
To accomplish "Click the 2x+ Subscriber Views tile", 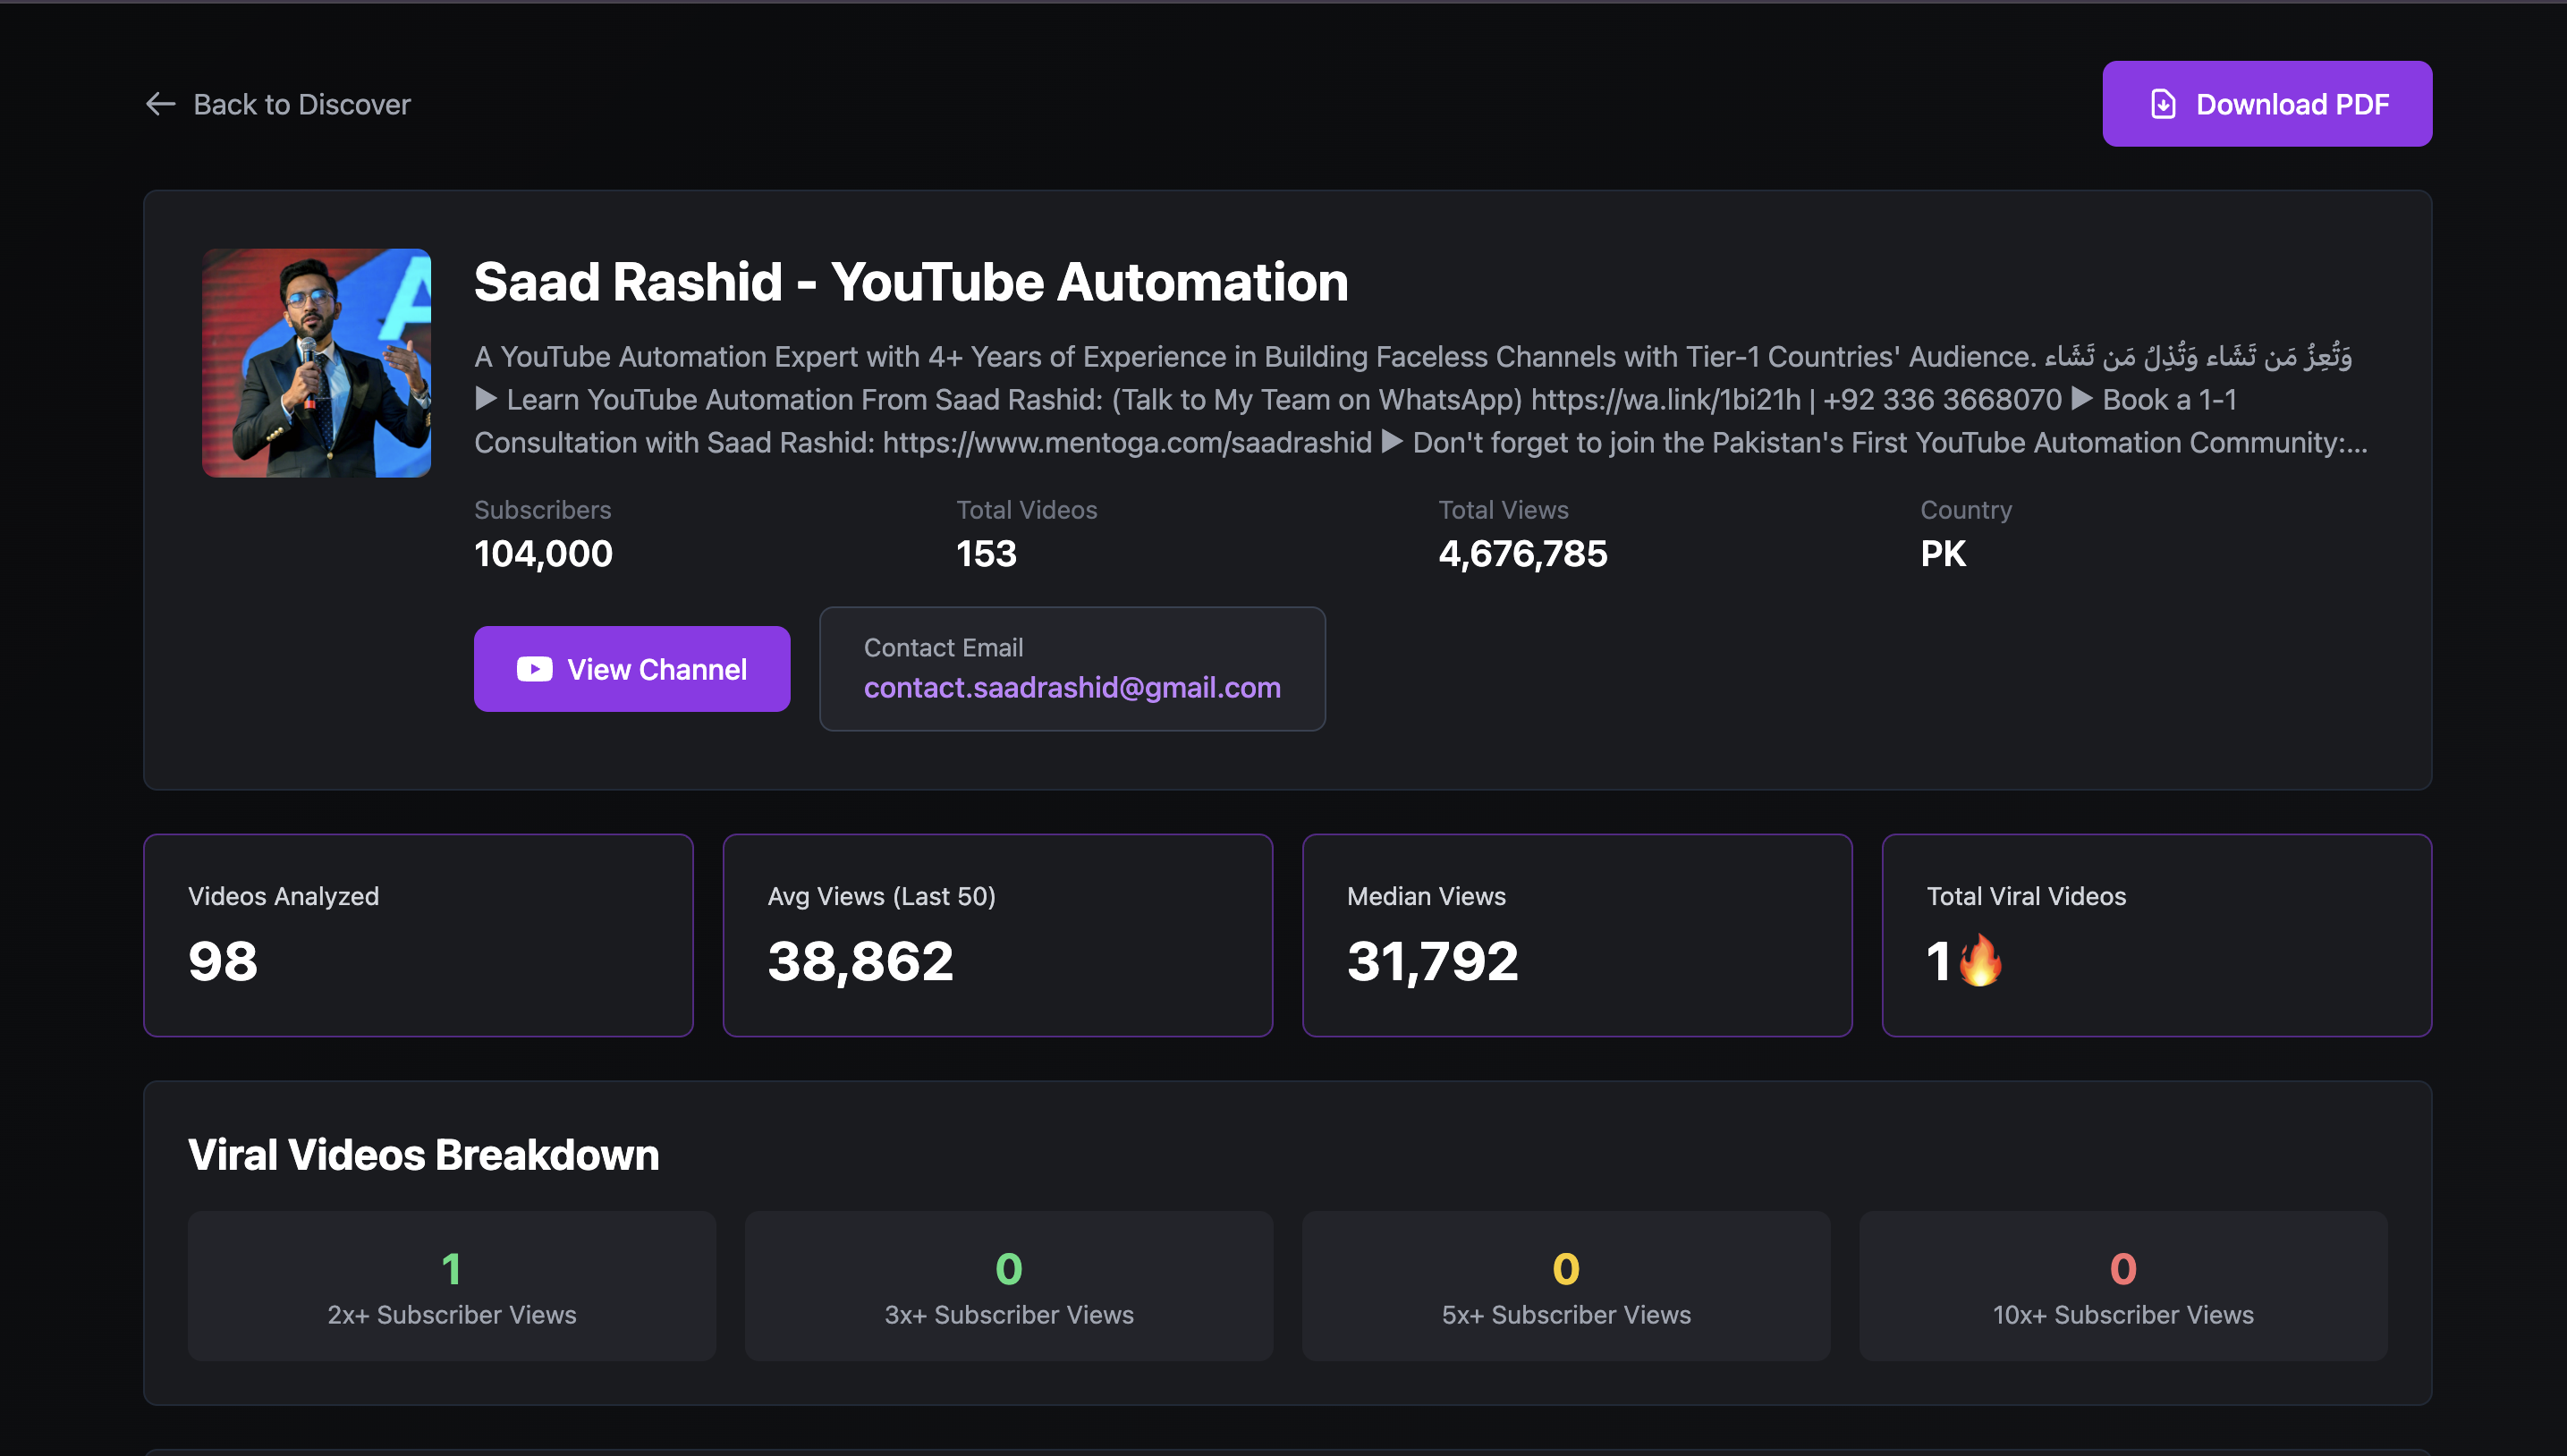I will [x=451, y=1286].
